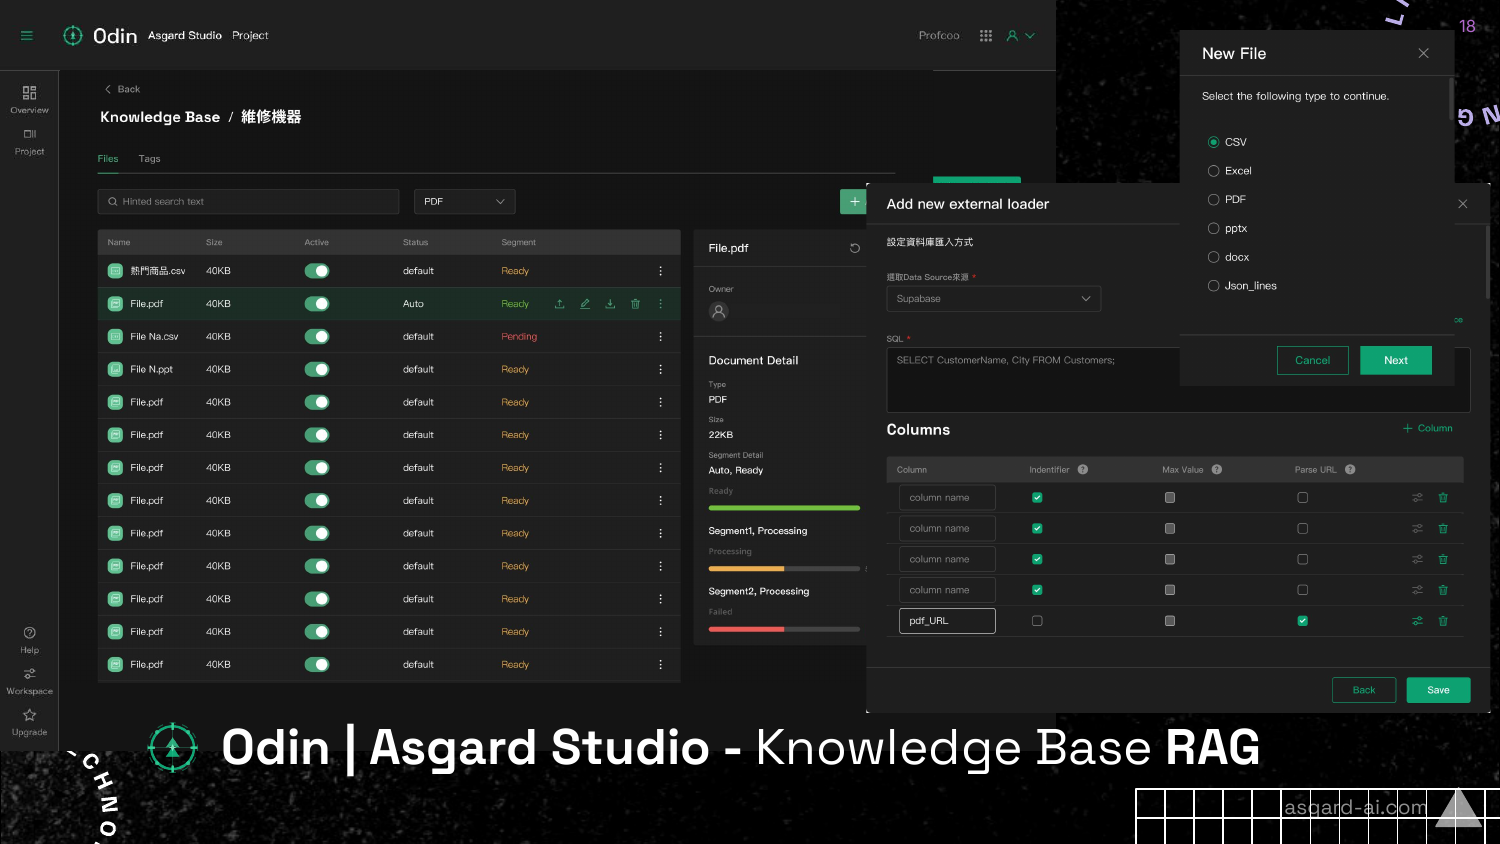Open more options for File N.ppt

point(660,370)
